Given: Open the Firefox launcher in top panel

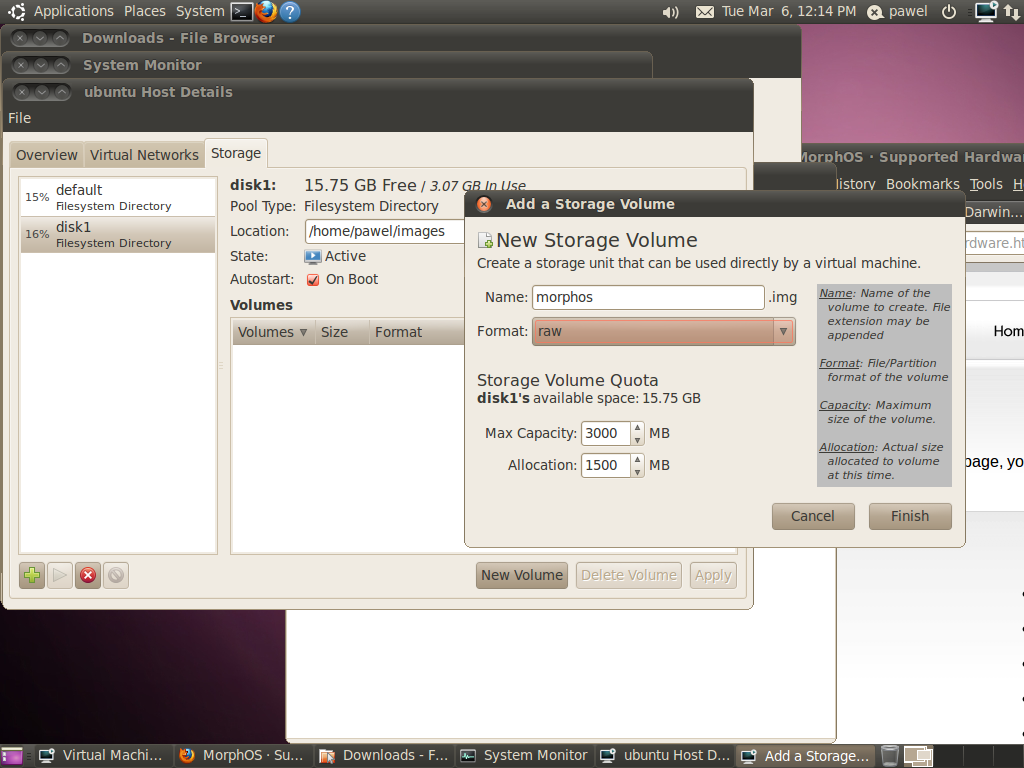Looking at the screenshot, I should pyautogui.click(x=266, y=12).
